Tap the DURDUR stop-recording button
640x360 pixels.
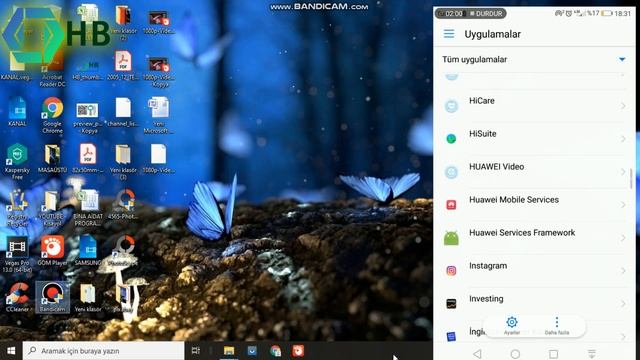point(486,13)
